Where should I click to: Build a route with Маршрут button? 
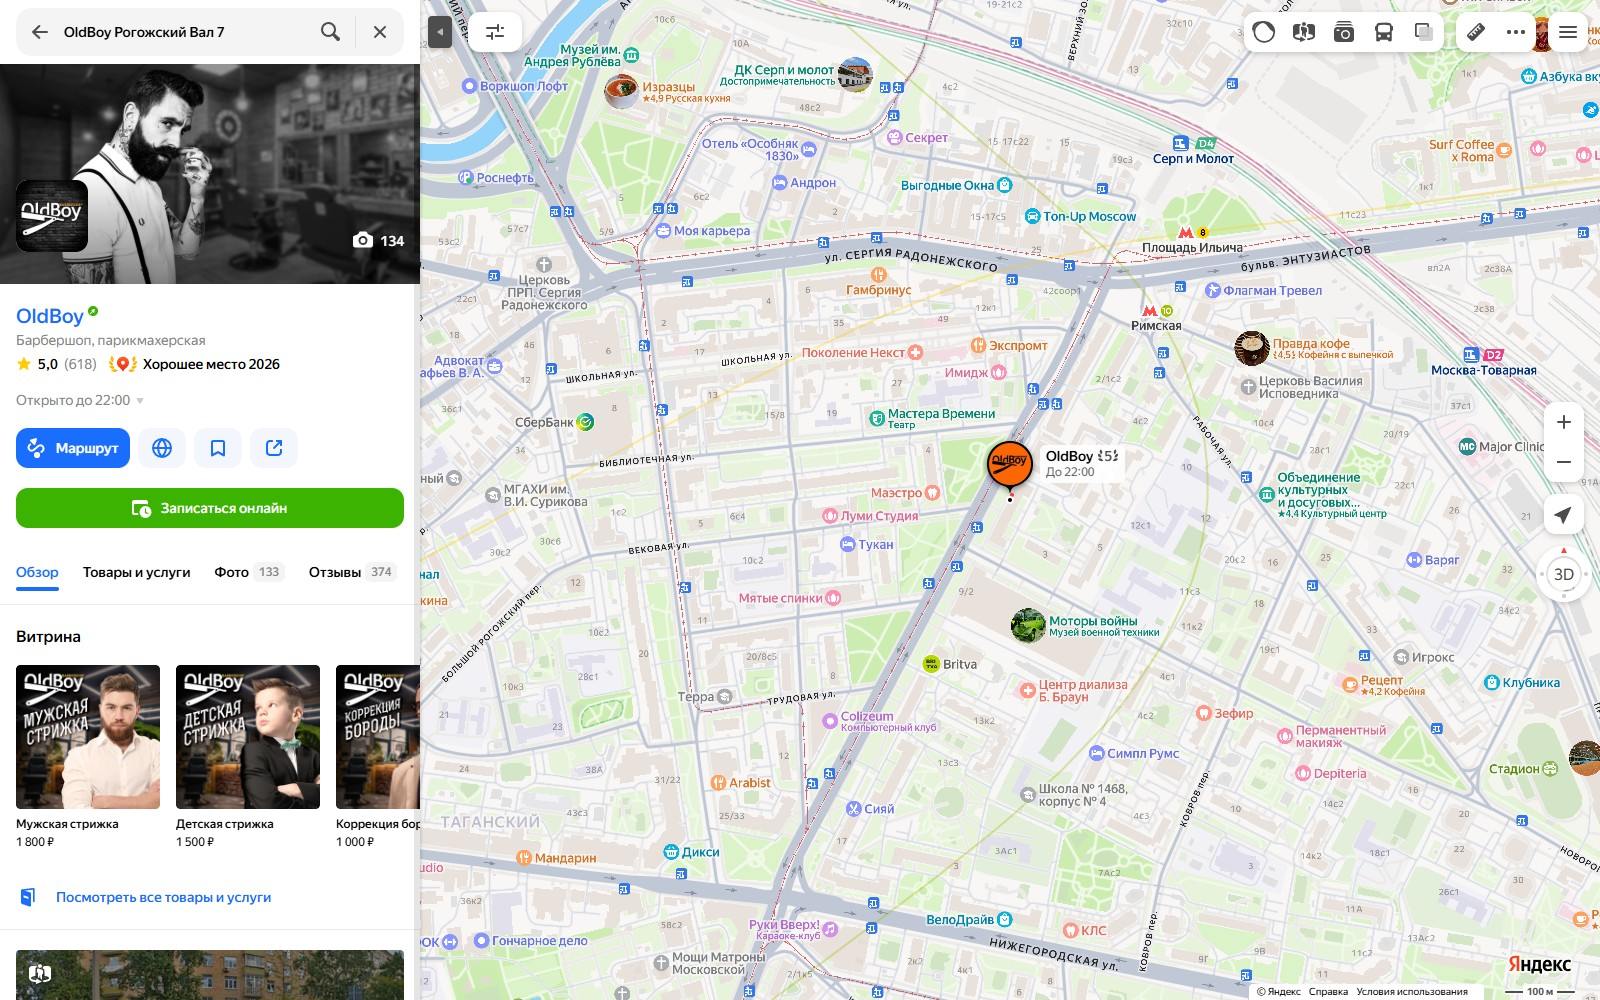[x=73, y=448]
